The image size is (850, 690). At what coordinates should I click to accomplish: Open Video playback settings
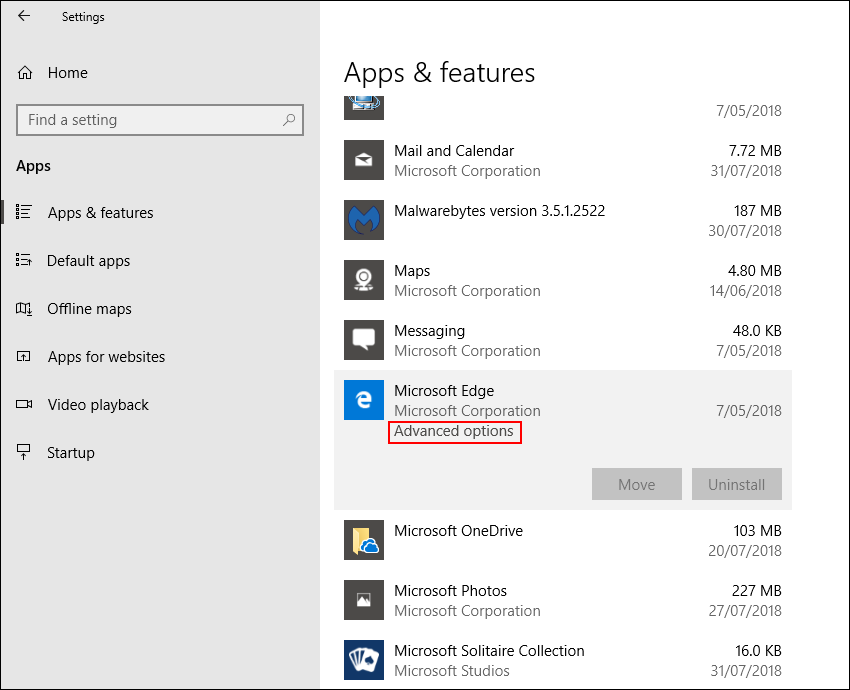point(98,405)
